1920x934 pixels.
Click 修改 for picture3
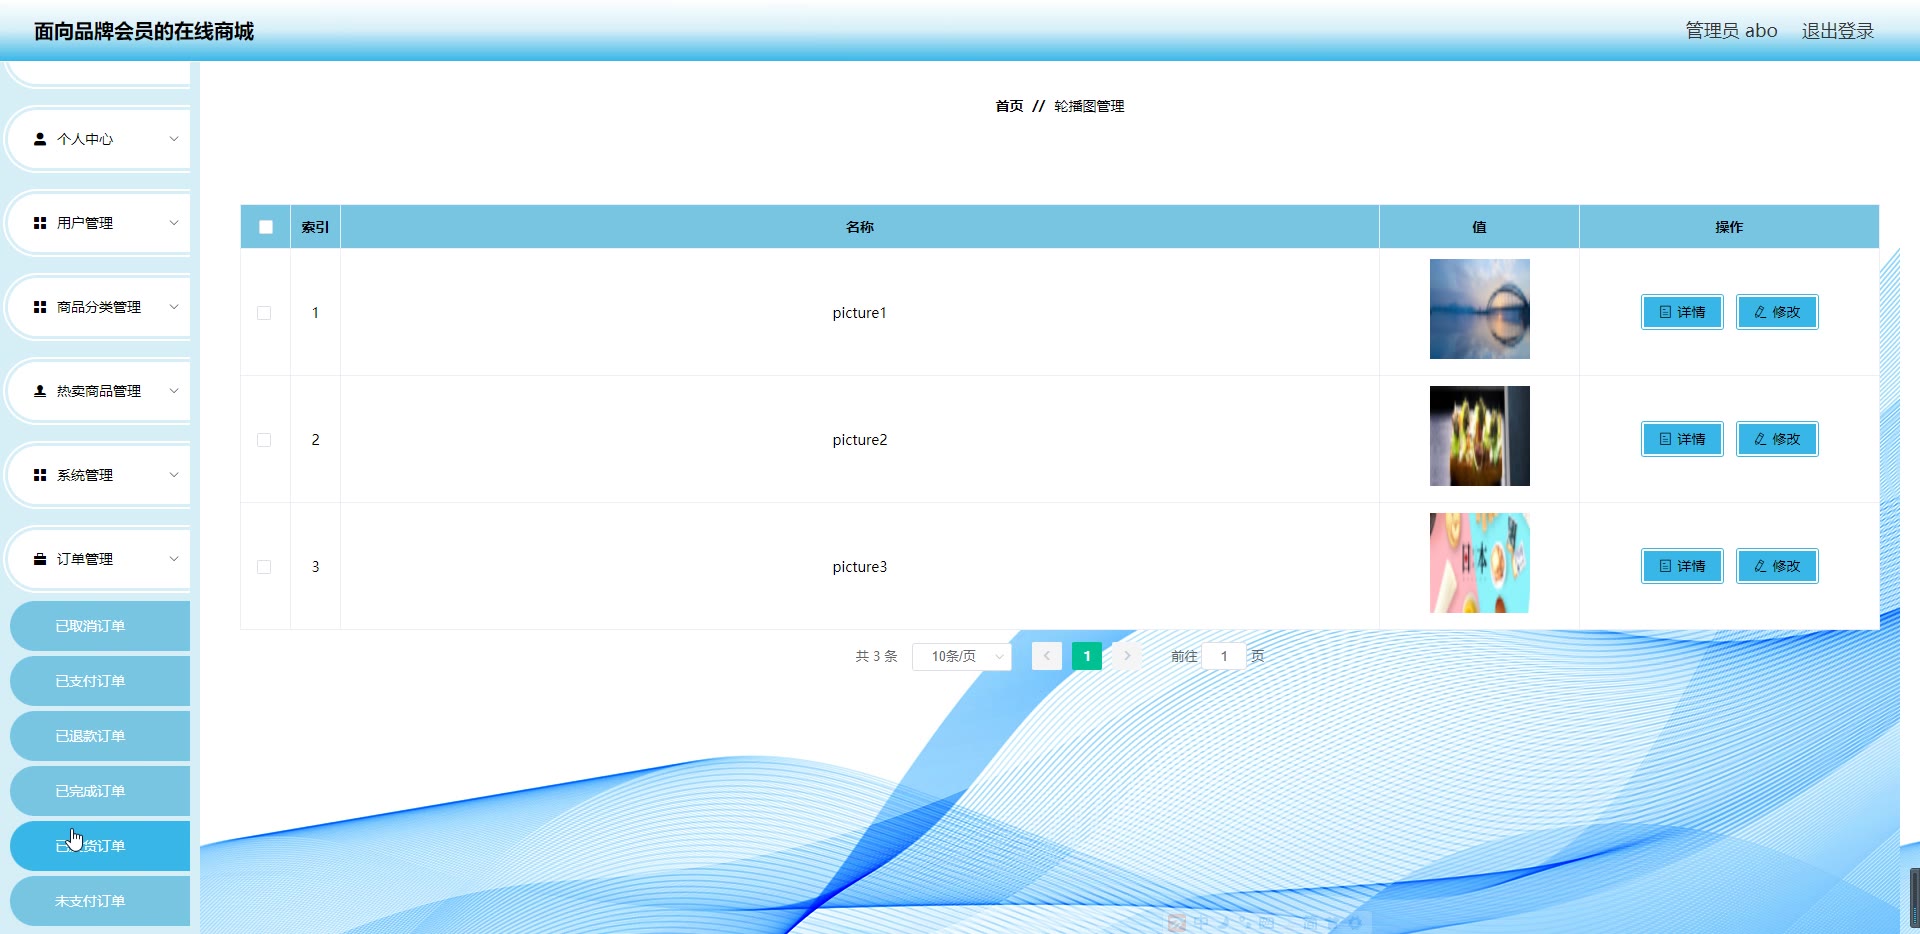[1777, 566]
